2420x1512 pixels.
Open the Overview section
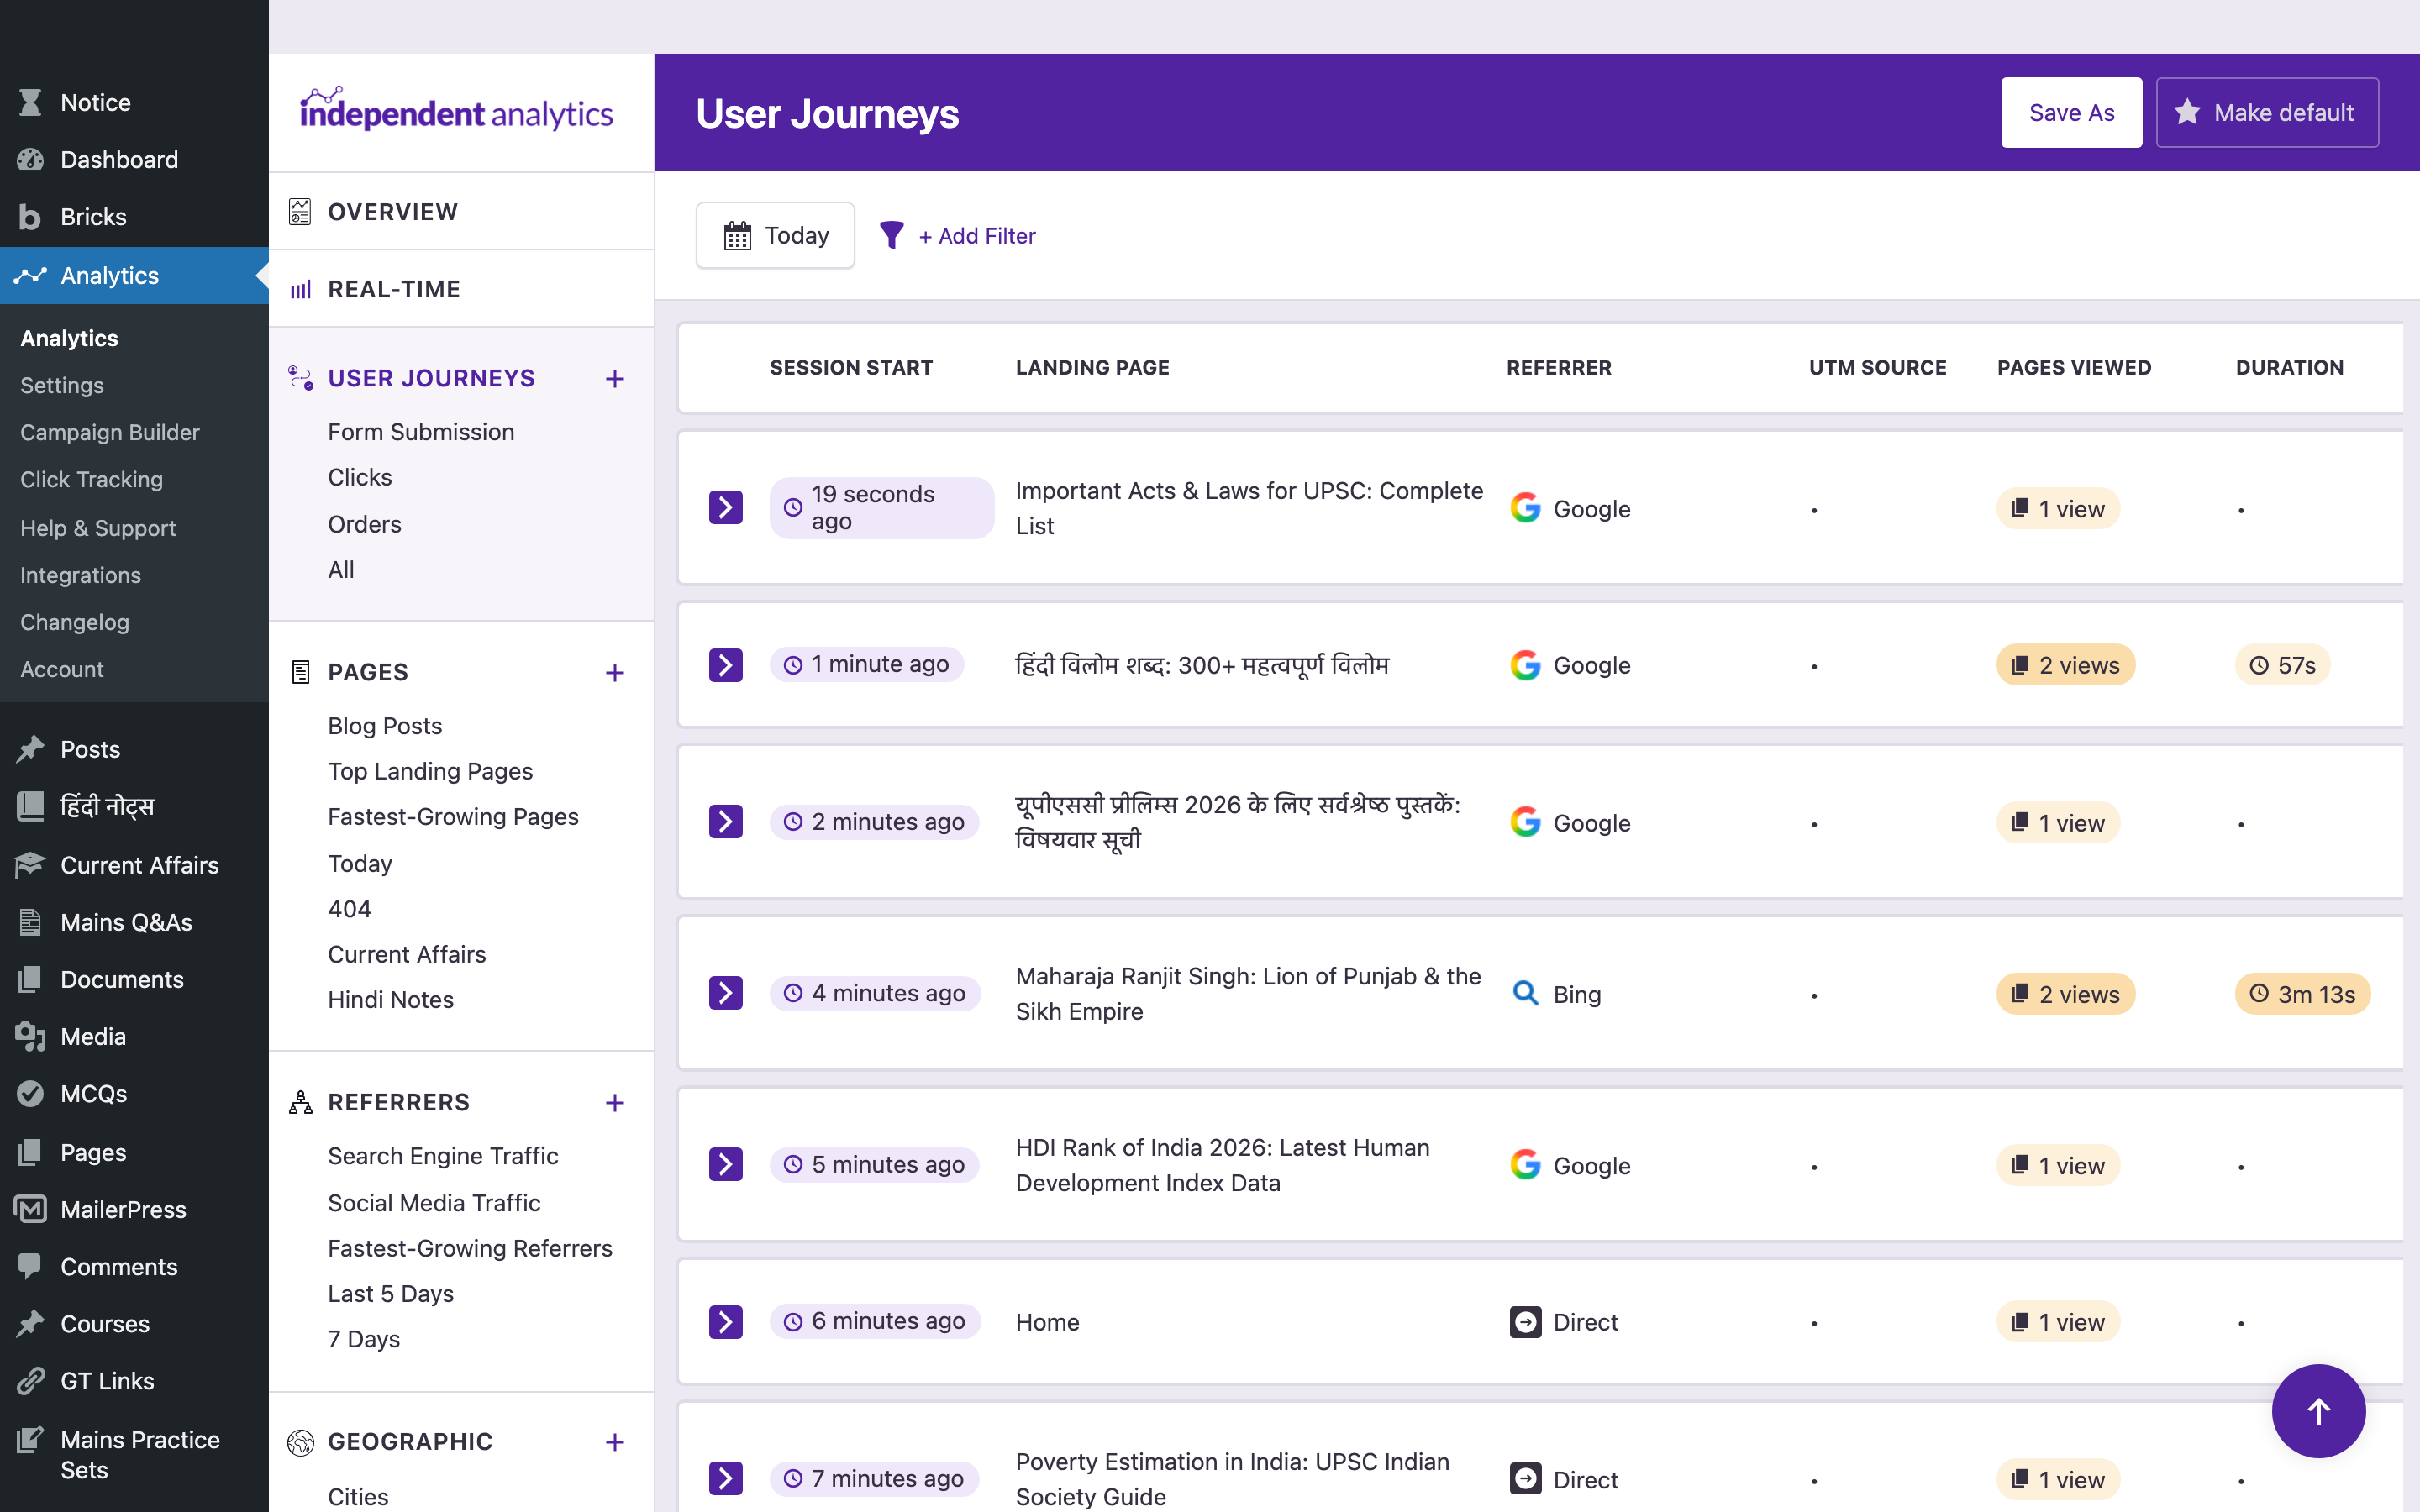point(461,212)
